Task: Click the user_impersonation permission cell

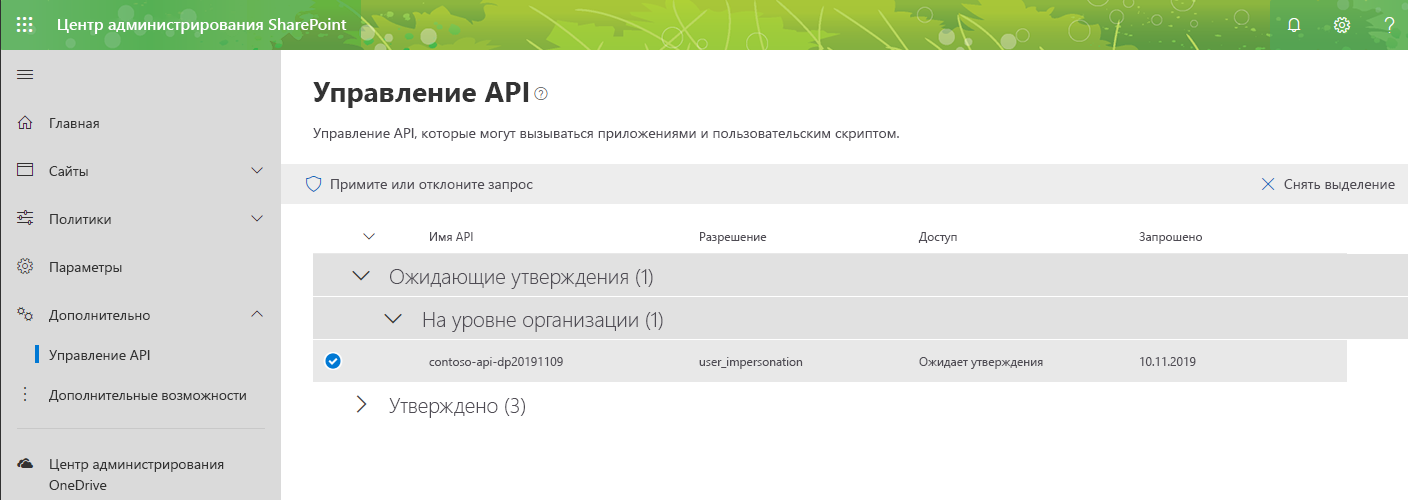Action: [x=751, y=362]
